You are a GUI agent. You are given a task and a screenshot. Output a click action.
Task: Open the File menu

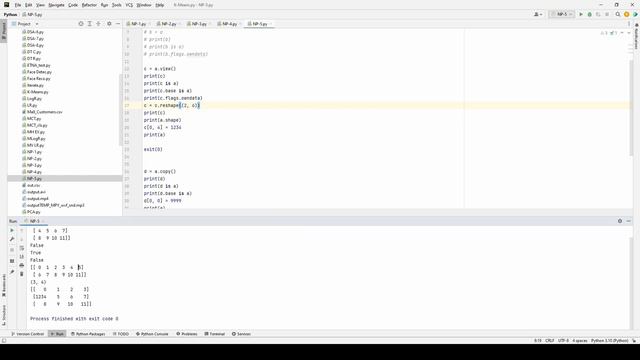coord(18,5)
